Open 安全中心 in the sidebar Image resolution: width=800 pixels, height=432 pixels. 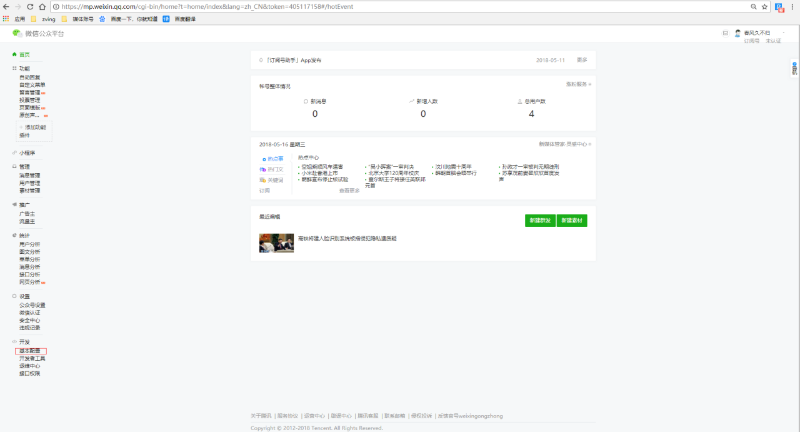pyautogui.click(x=30, y=320)
